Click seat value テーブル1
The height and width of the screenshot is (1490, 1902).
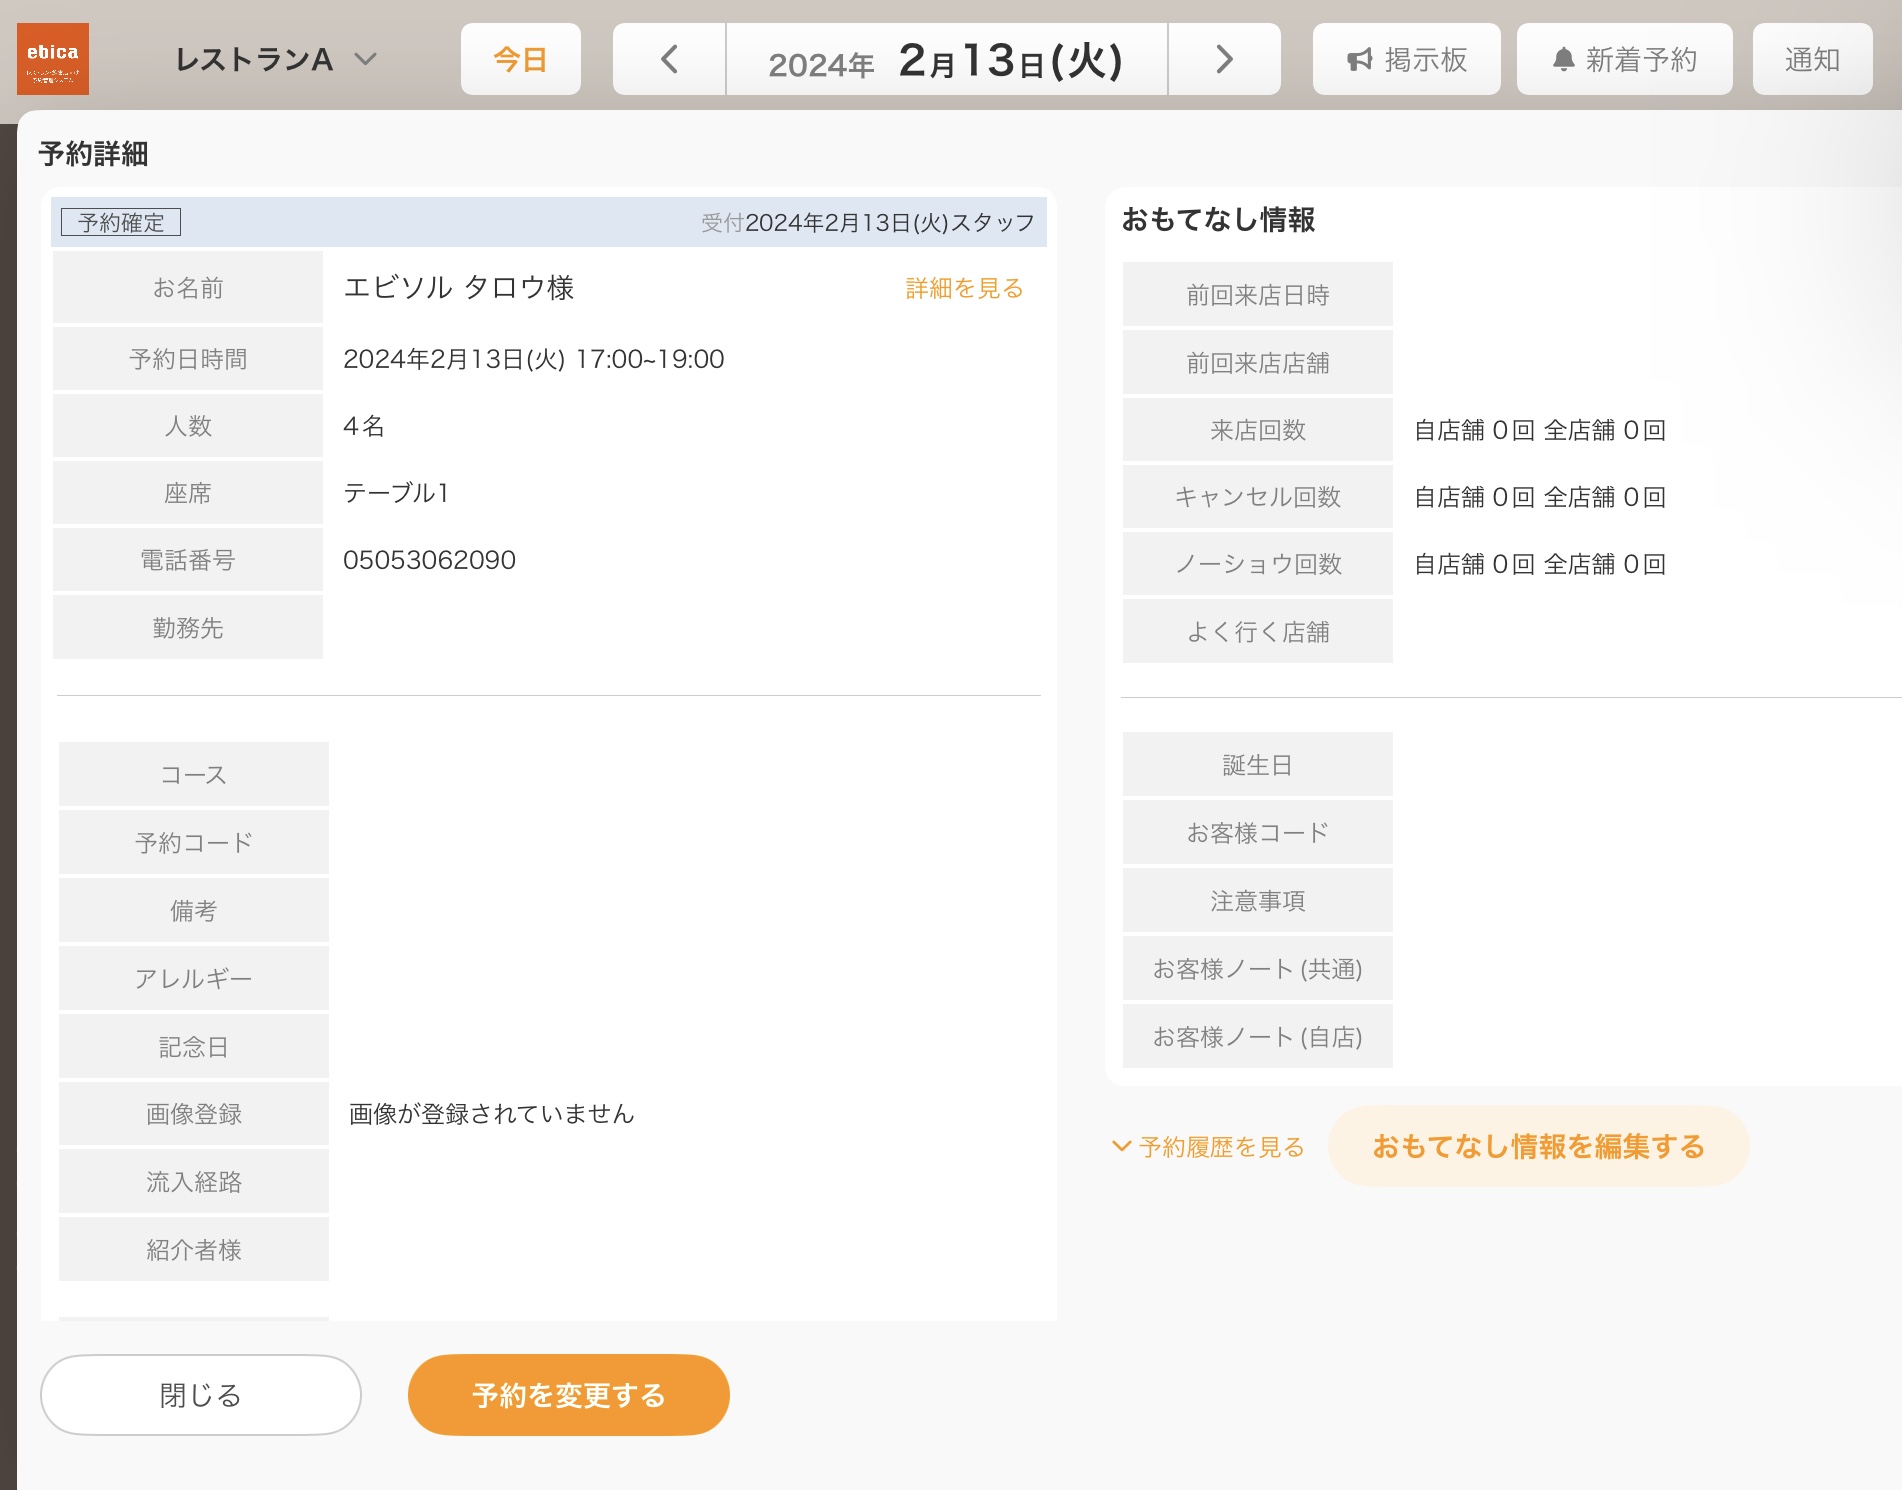pos(397,493)
